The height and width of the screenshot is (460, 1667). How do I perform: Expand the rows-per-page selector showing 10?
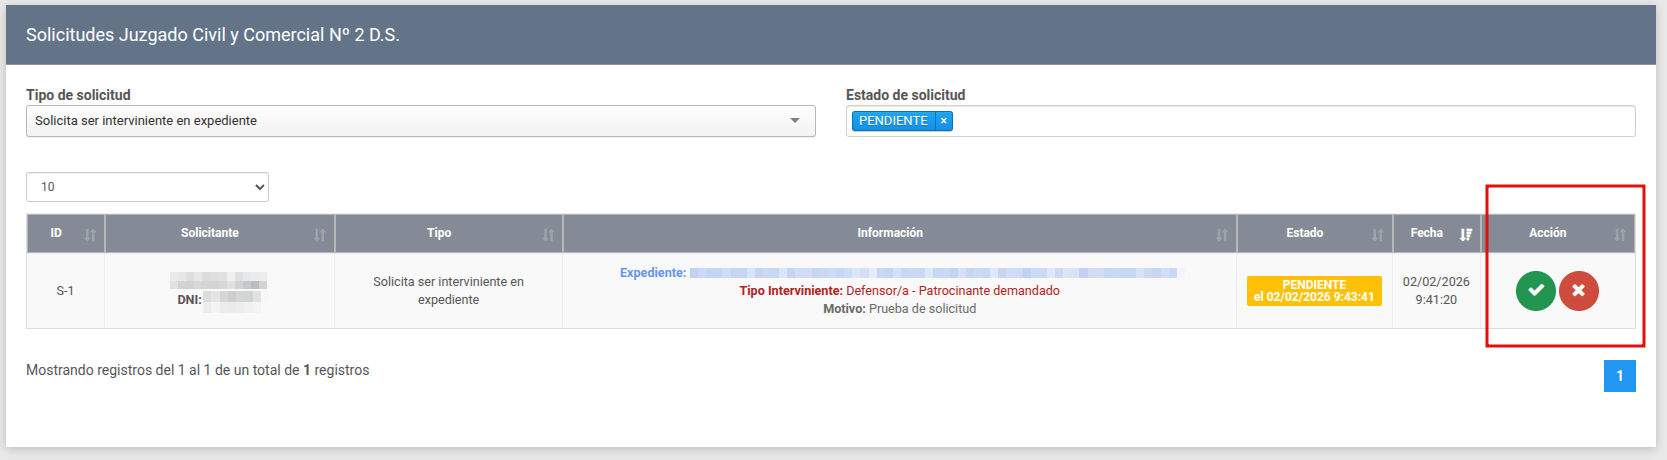click(147, 187)
